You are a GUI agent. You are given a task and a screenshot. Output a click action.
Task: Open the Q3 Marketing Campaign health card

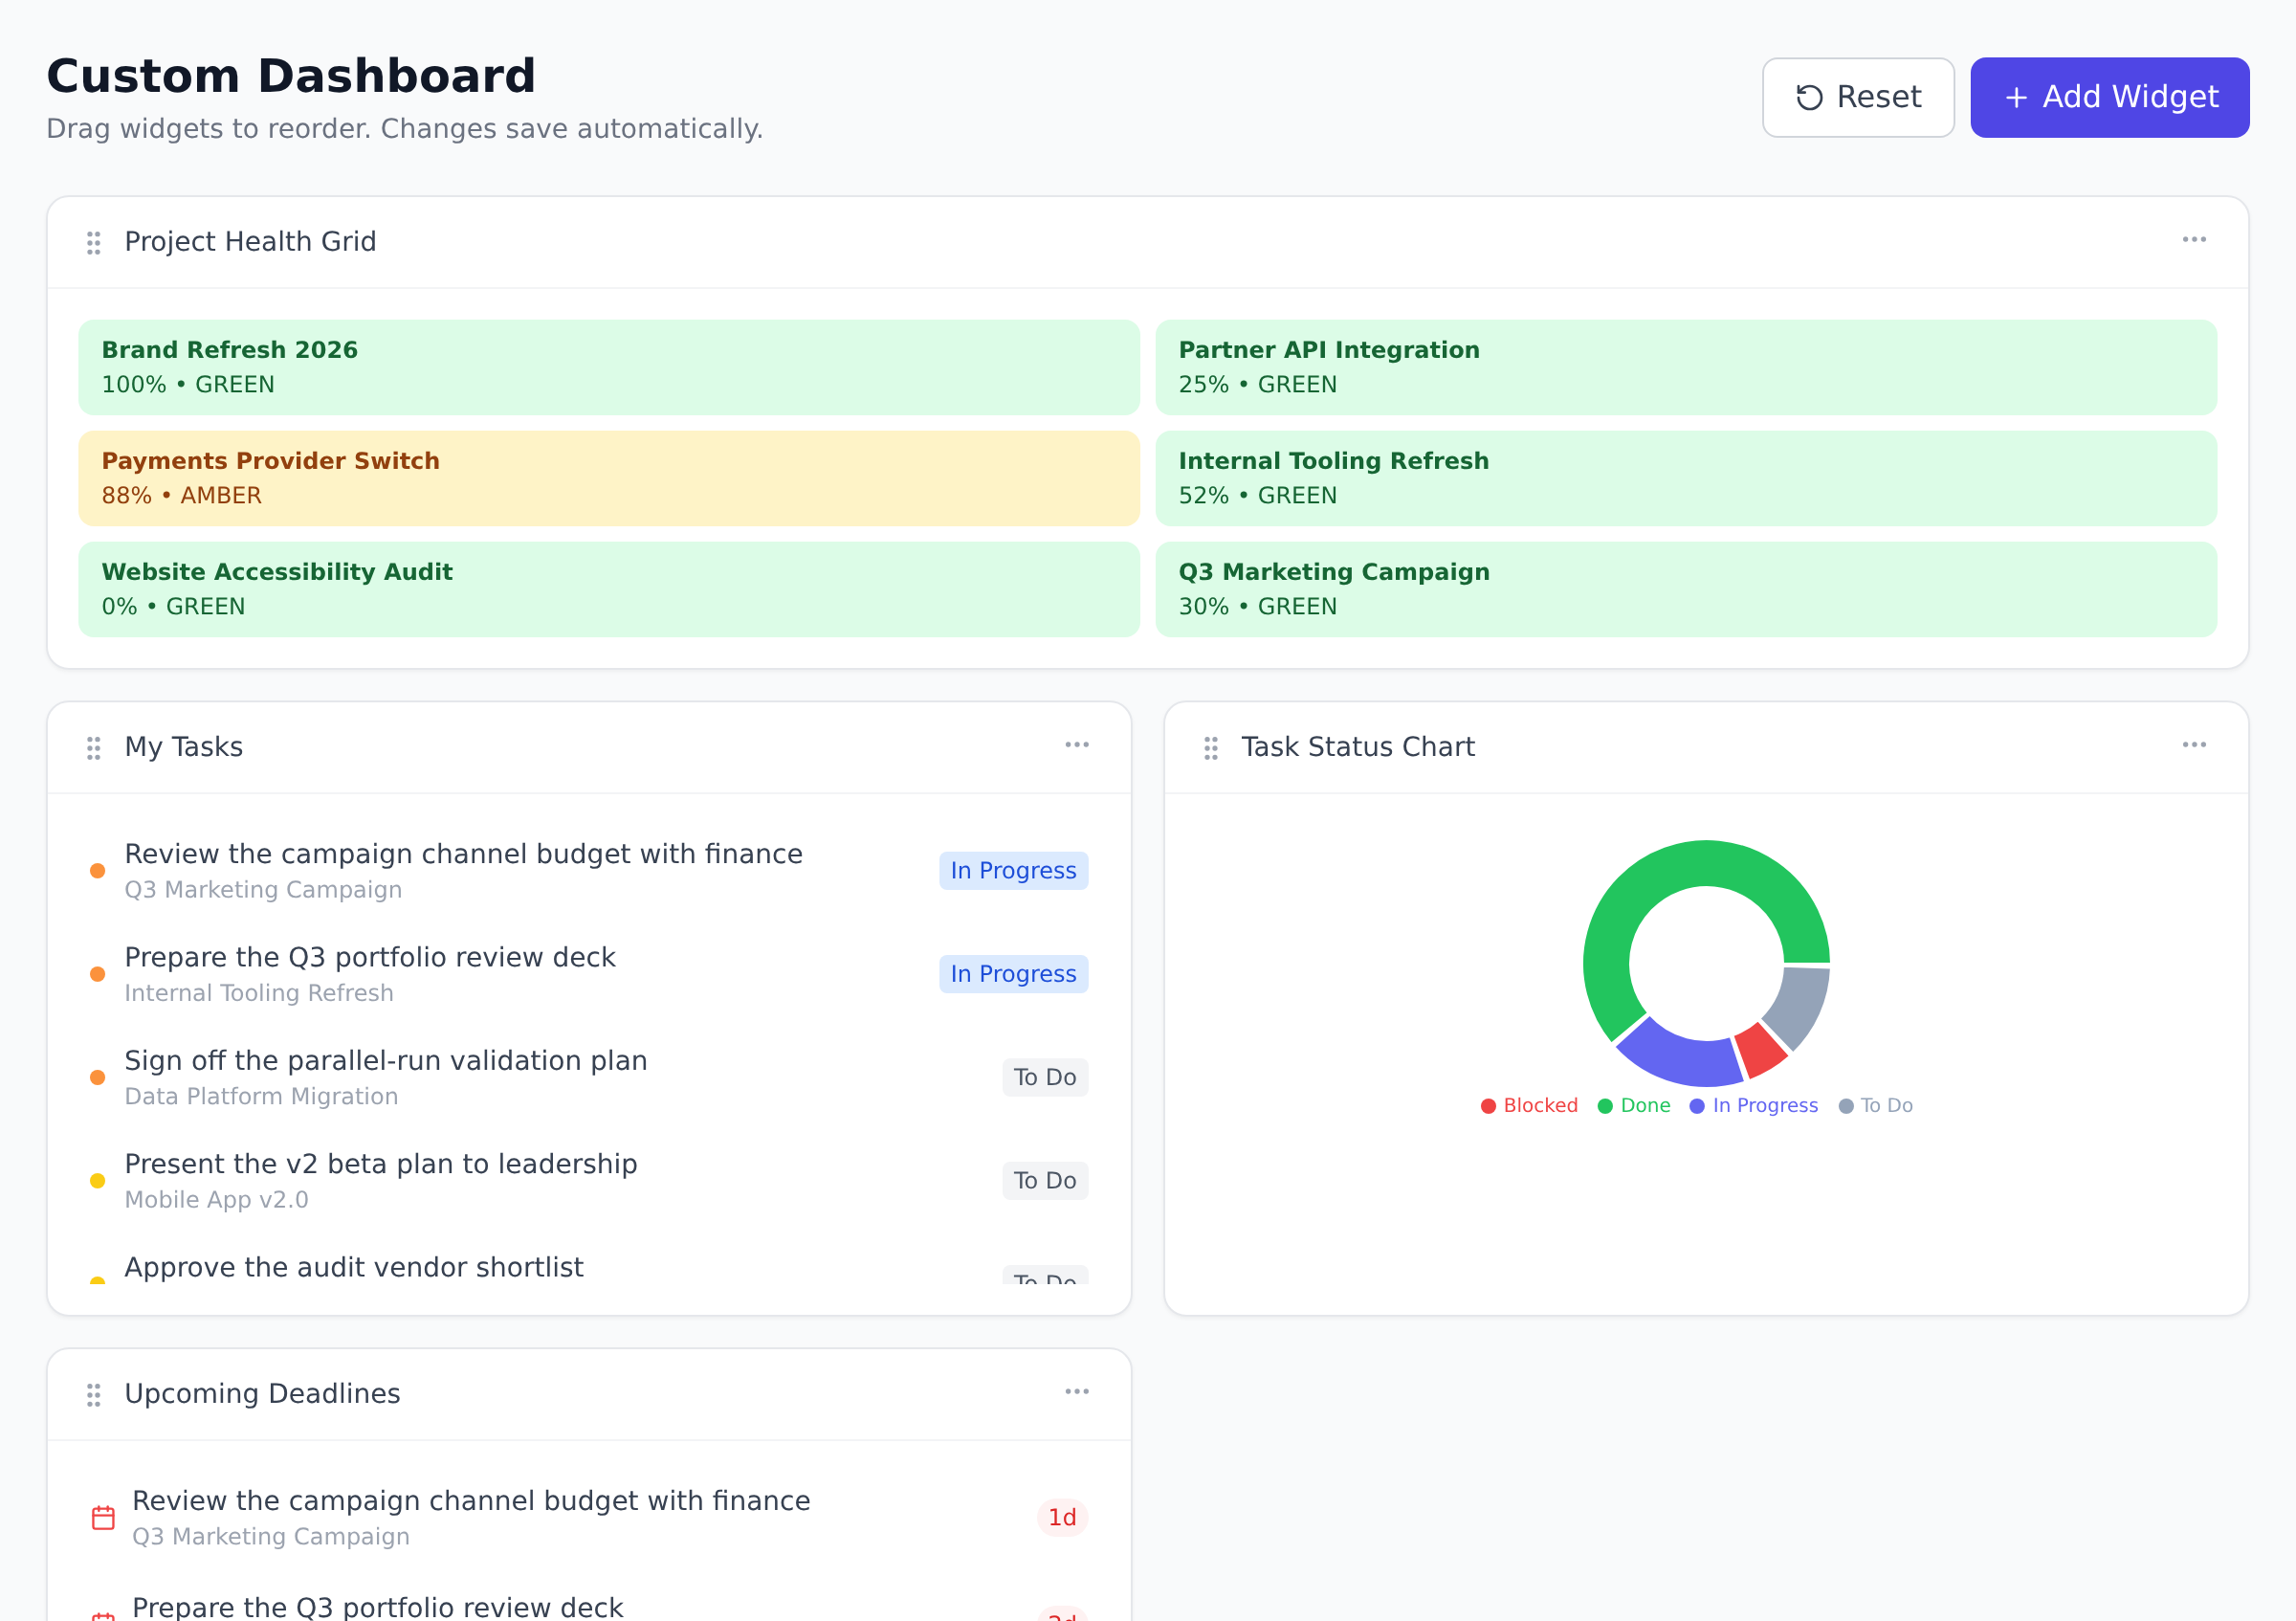tap(1686, 589)
